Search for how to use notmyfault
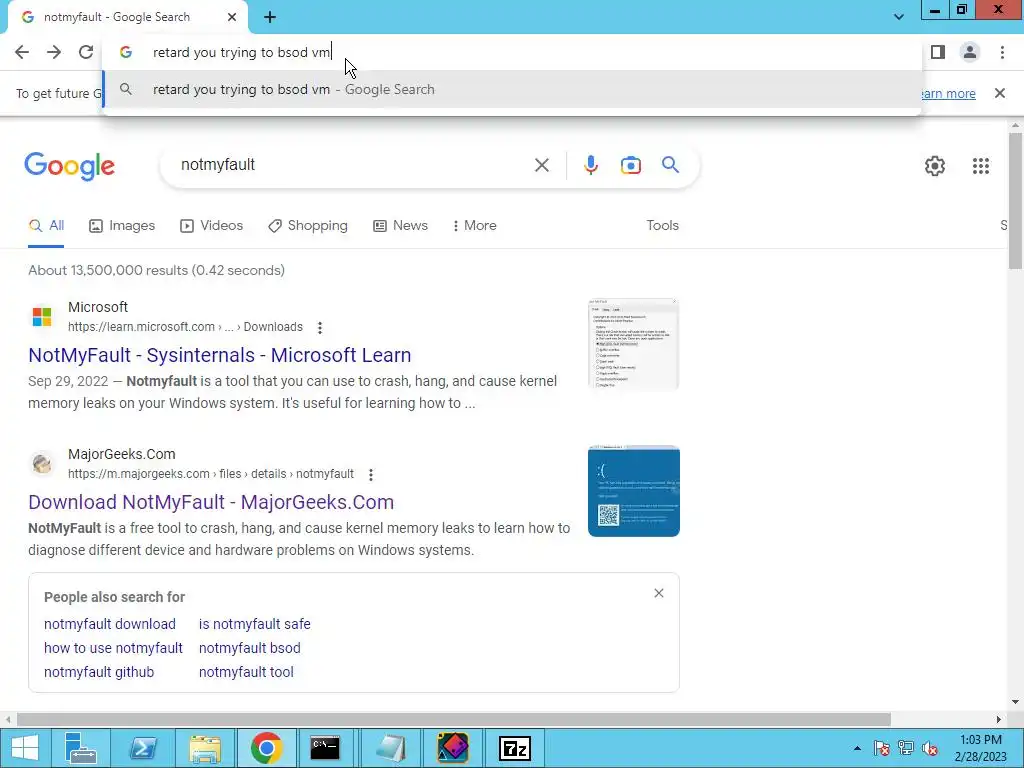 113,648
